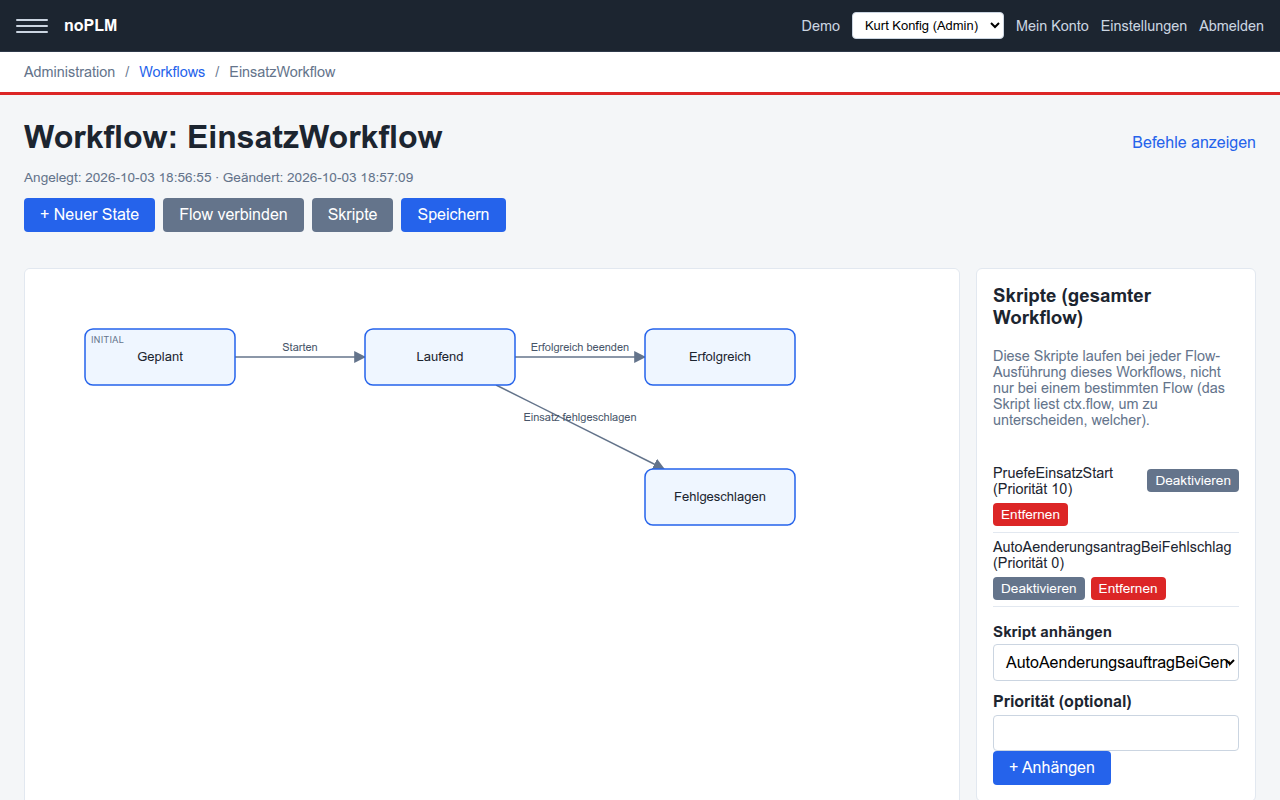Screen dimensions: 1280x800
Task: Open the hamburger navigation menu
Action: coord(32,26)
